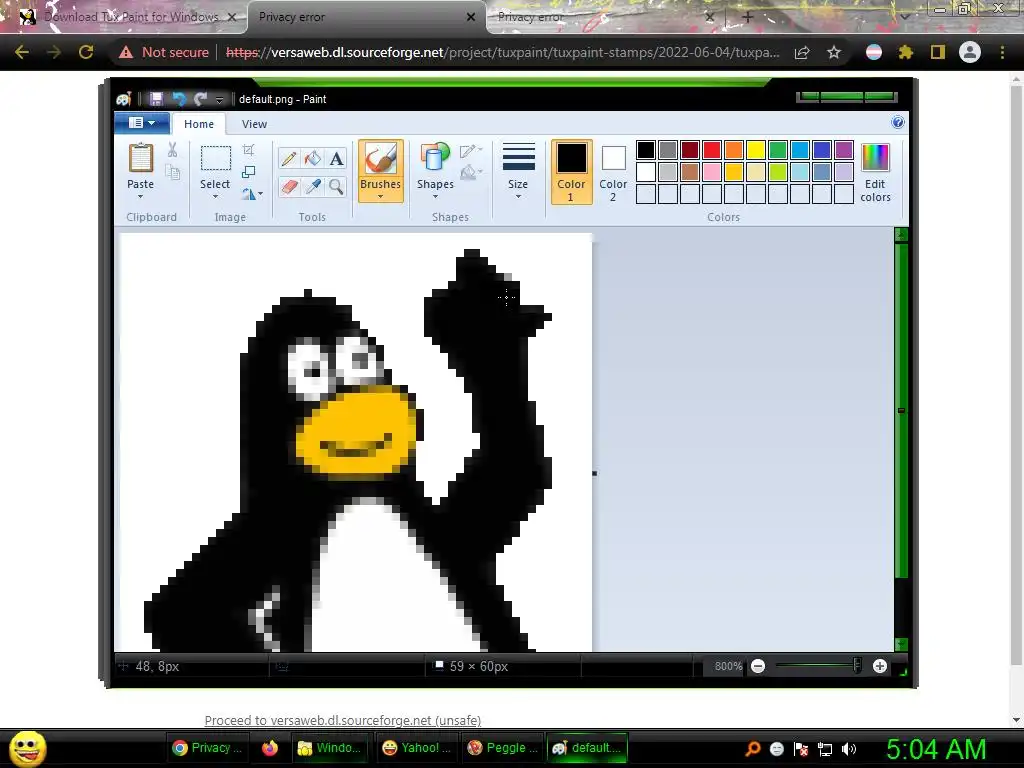Click the Crop icon in Image group
1024x768 pixels.
248,150
